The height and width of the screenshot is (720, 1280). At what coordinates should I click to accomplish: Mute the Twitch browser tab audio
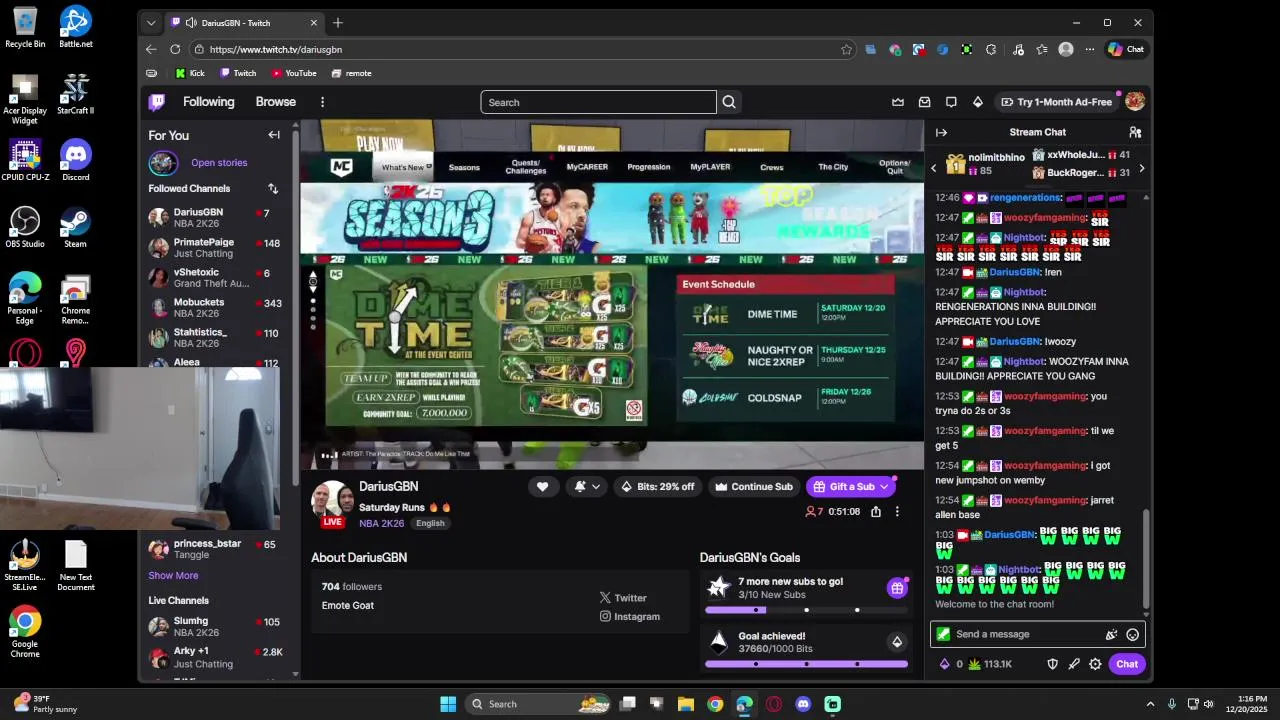click(x=191, y=23)
